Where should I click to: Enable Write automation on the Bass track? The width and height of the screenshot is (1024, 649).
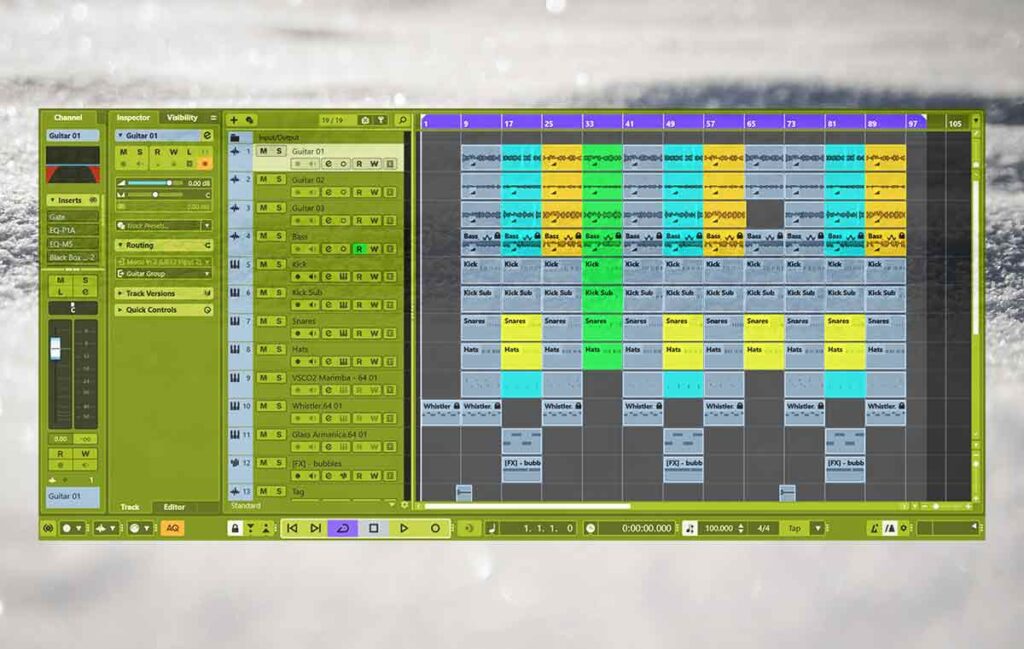tap(374, 249)
